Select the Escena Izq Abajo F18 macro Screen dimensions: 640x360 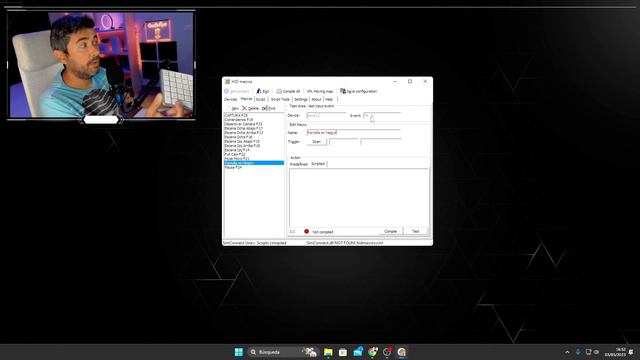(x=254, y=141)
